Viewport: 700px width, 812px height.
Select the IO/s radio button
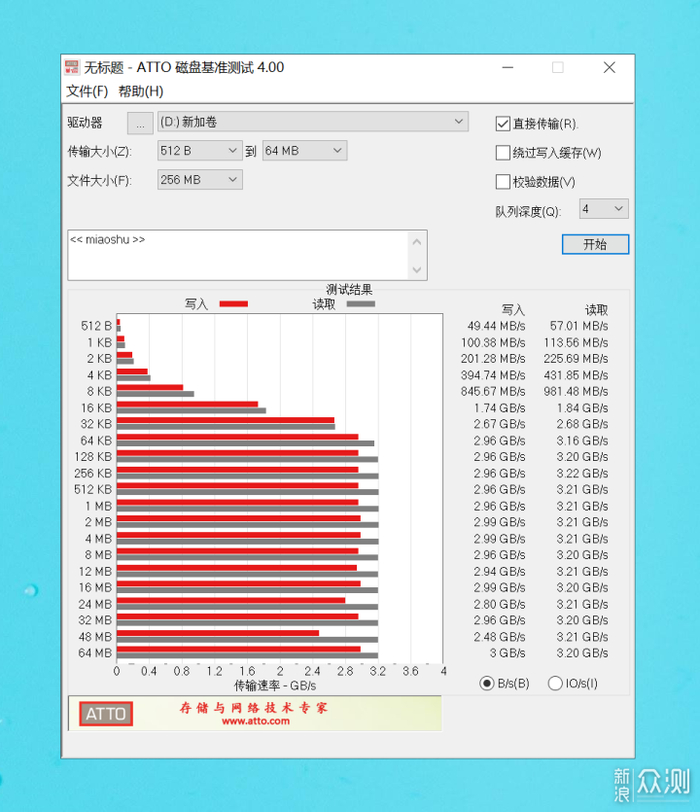555,683
